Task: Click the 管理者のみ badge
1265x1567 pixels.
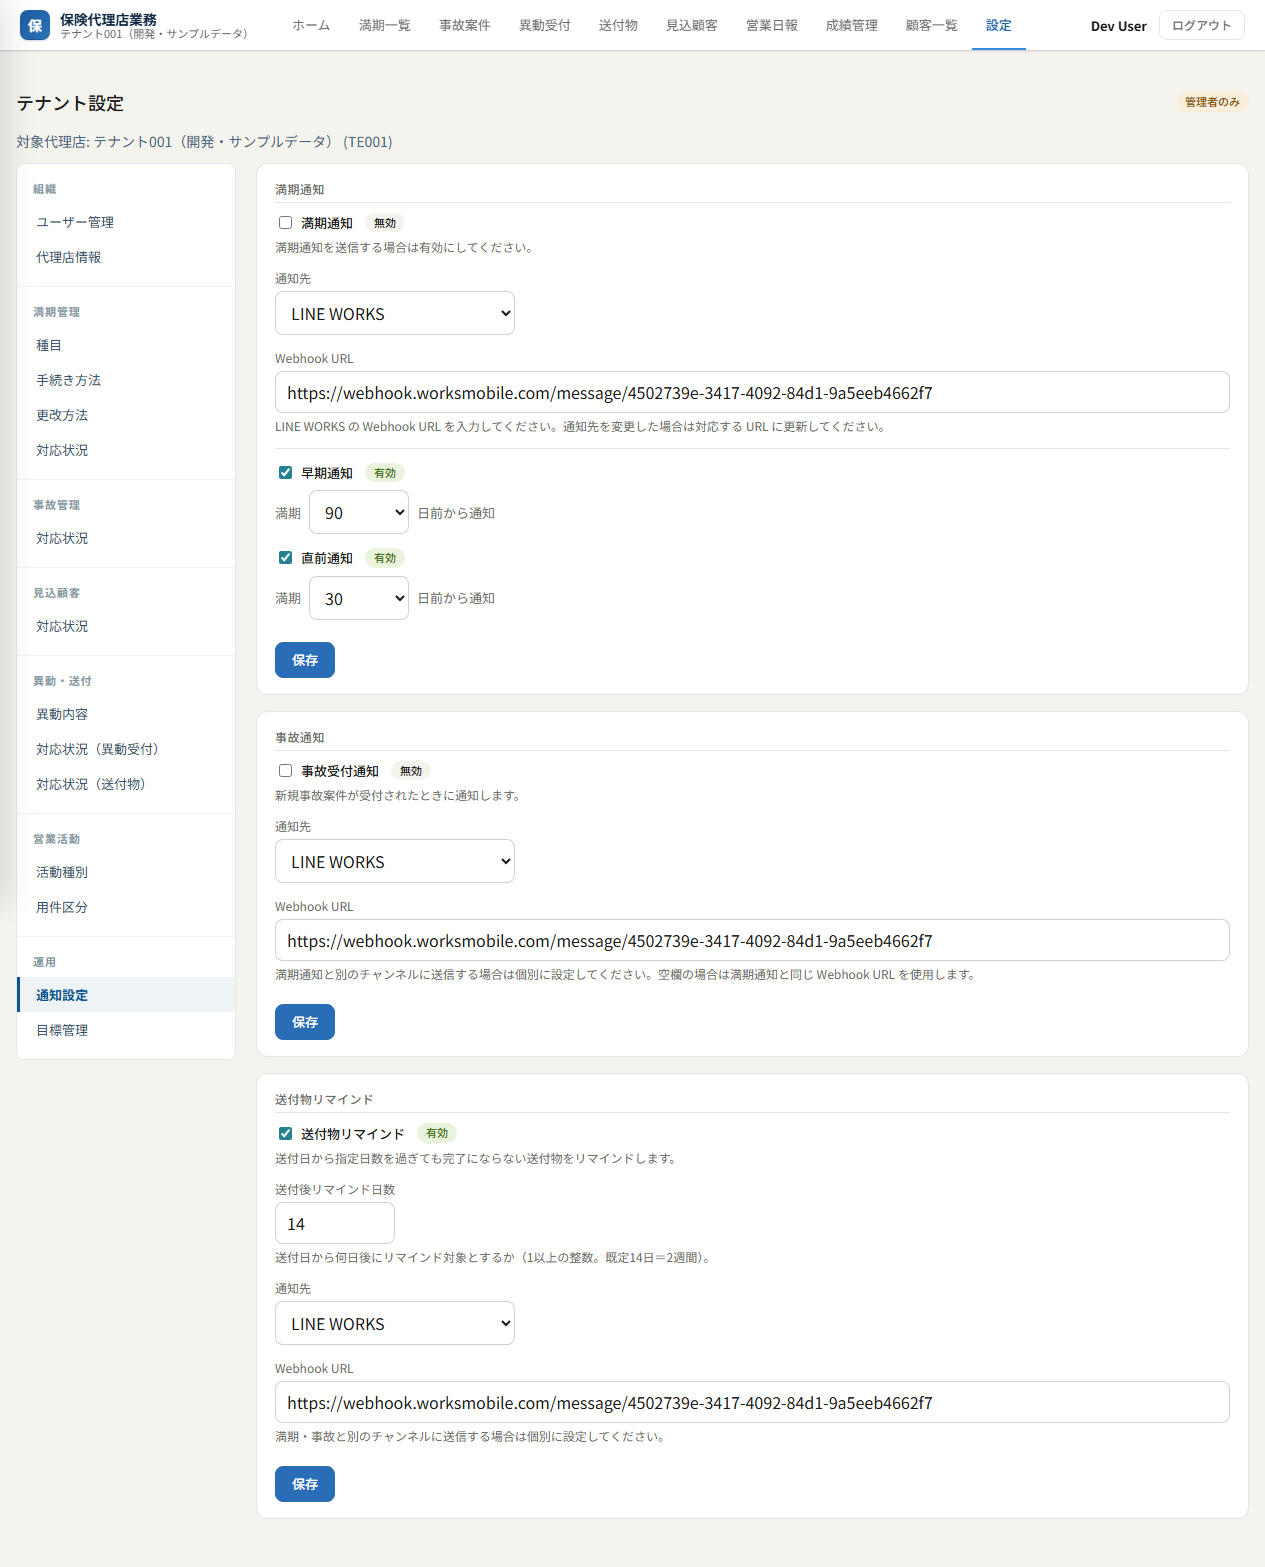Action: tap(1212, 102)
